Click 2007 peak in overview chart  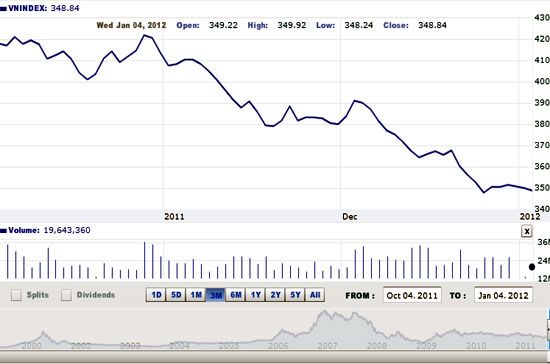pos(325,312)
